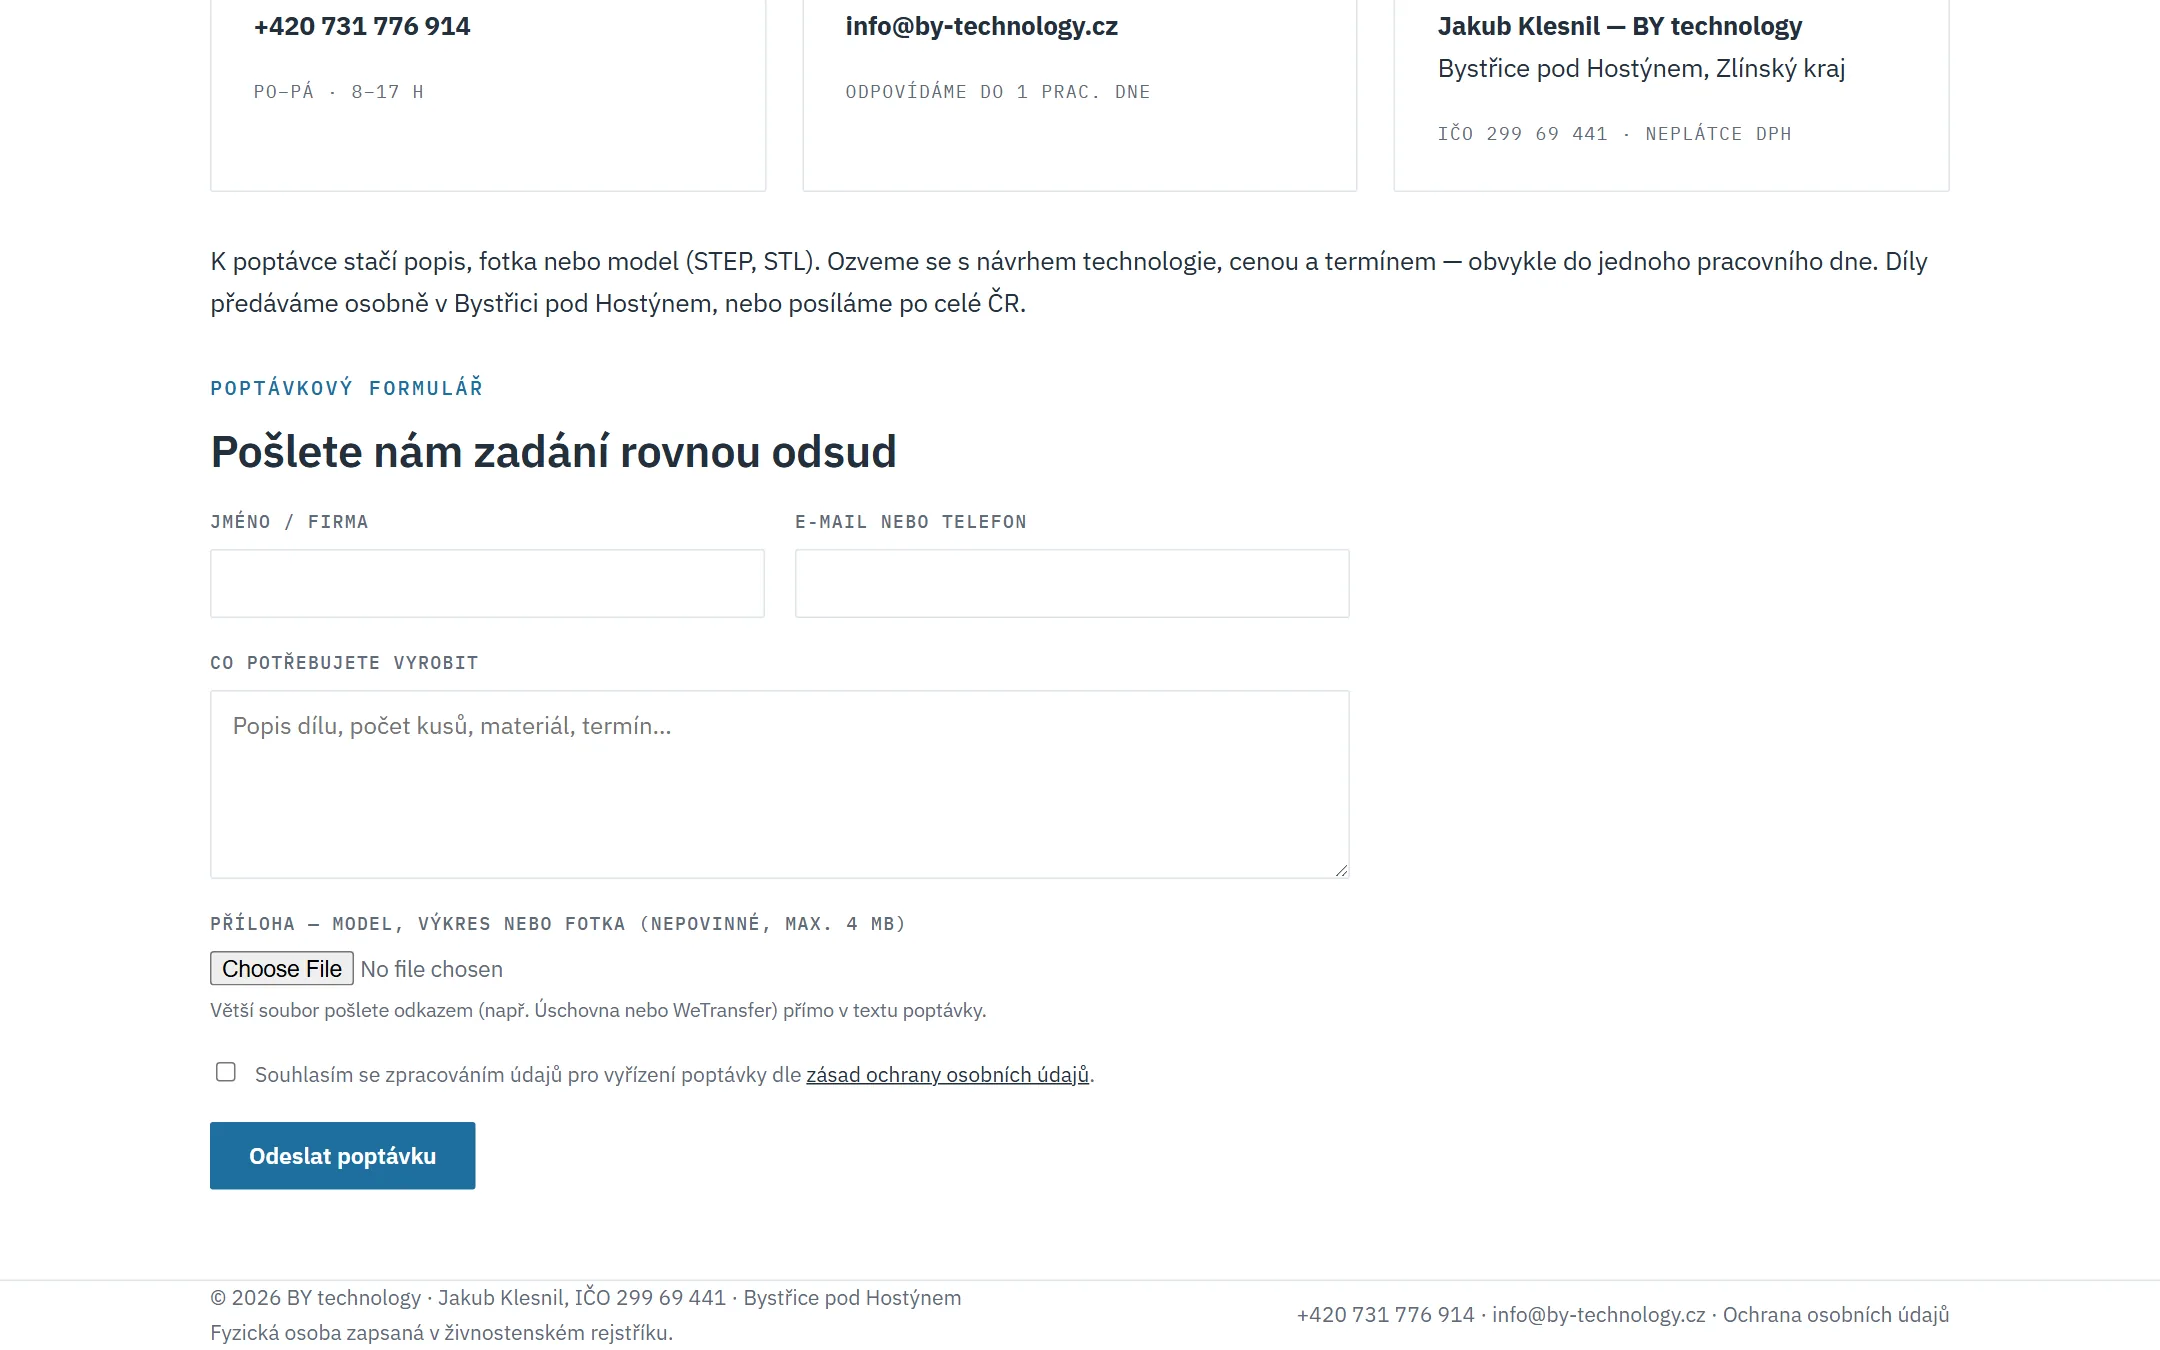
Task: Click the Jméno / Firma input field
Action: 487,583
